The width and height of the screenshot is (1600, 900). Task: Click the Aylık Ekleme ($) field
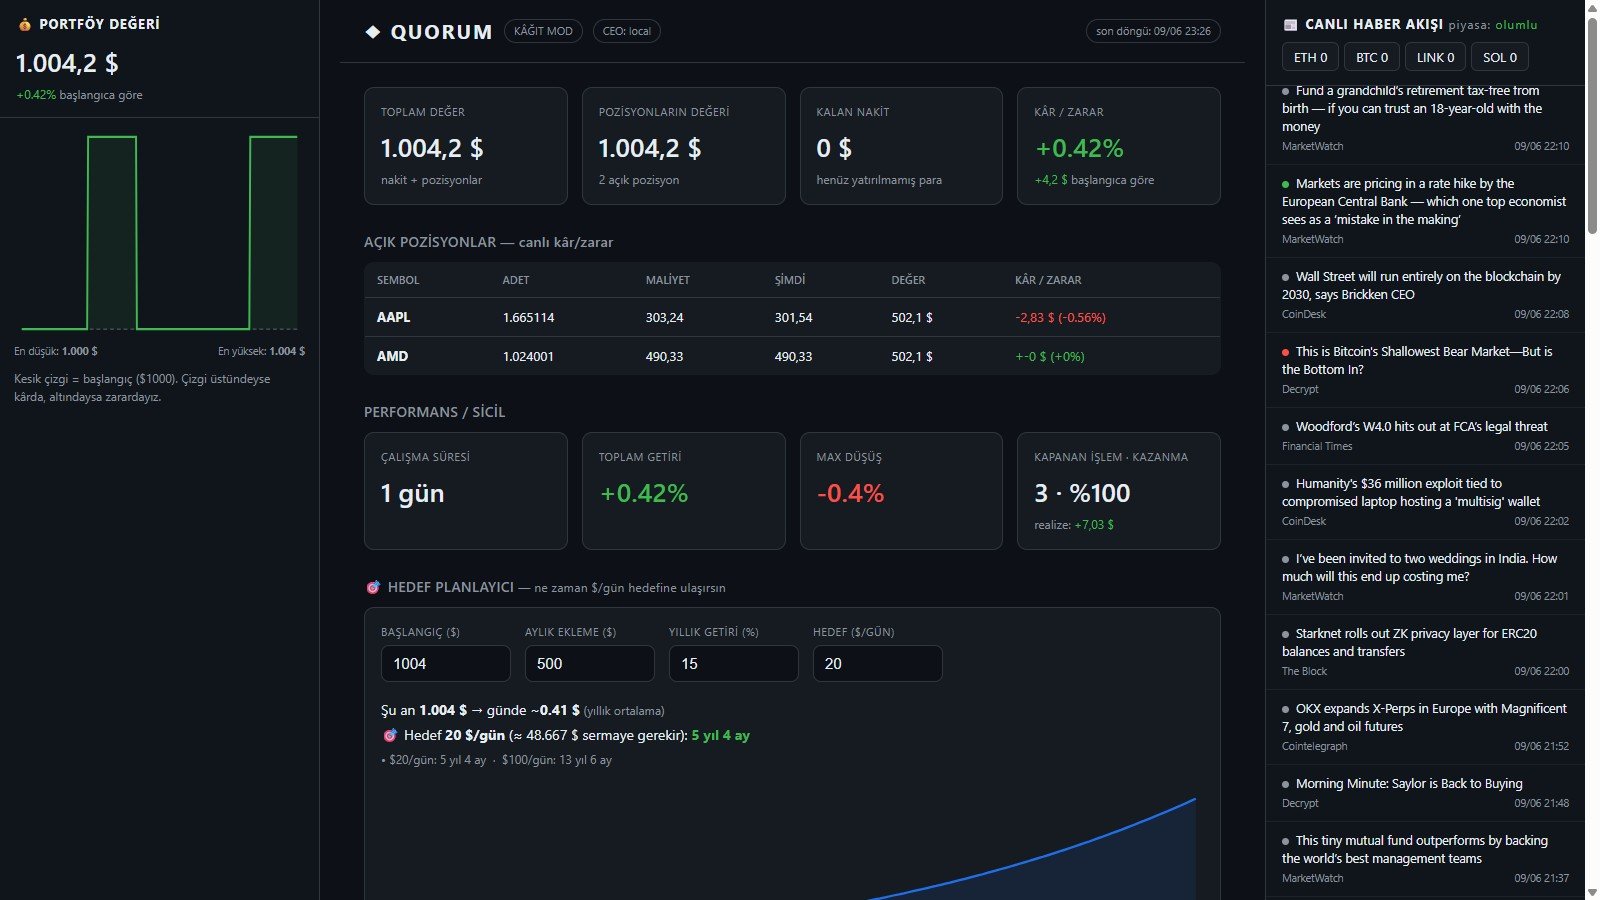[590, 664]
